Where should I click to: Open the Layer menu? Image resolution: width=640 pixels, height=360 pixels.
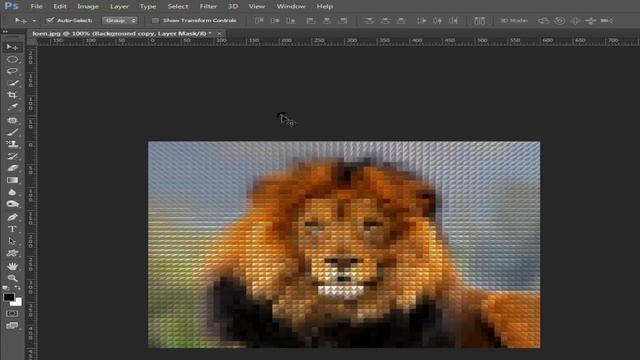coord(119,6)
